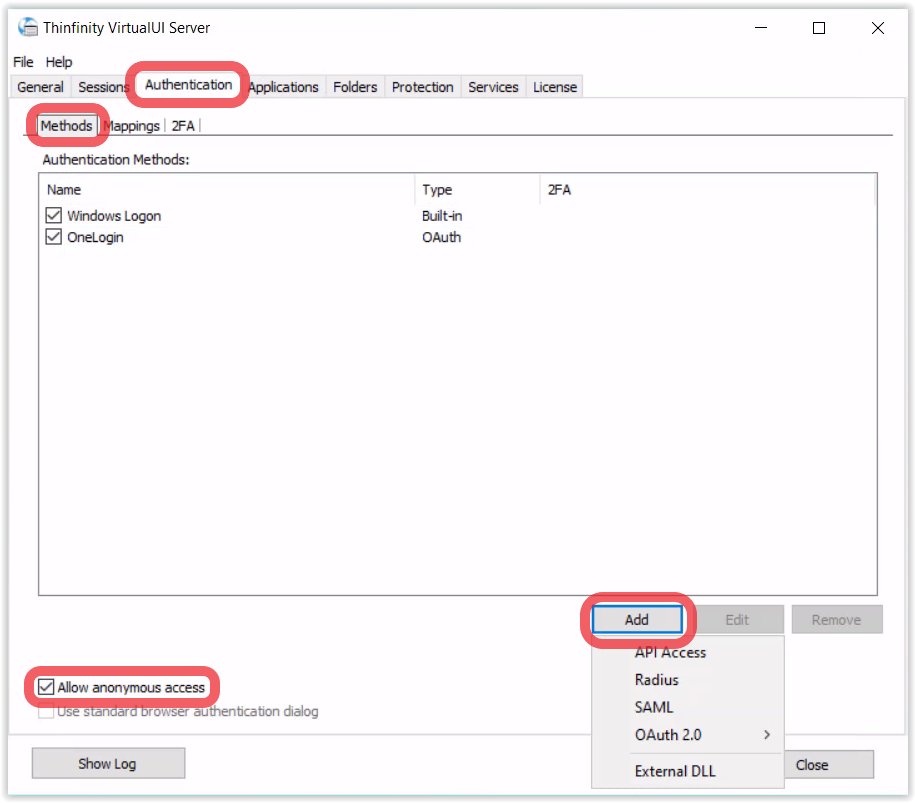The width and height of the screenshot is (915, 803).
Task: Click the Edit button
Action: tap(736, 619)
